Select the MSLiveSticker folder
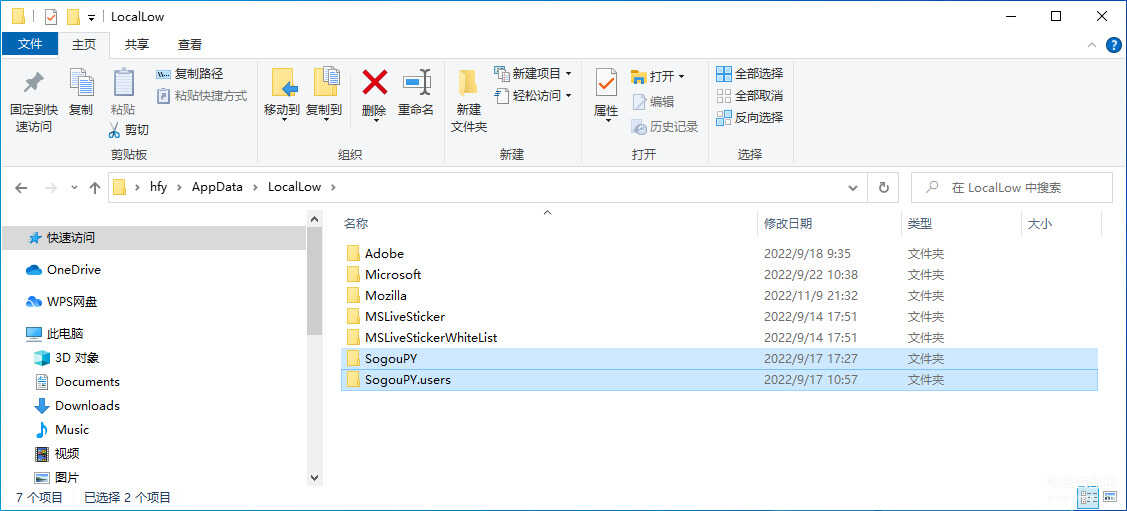Image resolution: width=1127 pixels, height=511 pixels. pyautogui.click(x=719, y=316)
